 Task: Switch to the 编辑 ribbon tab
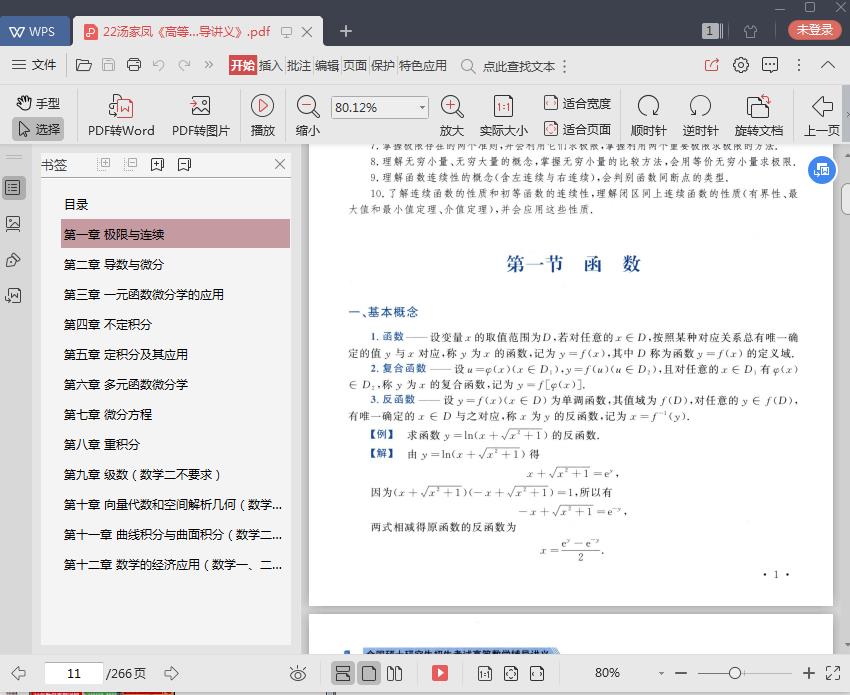coord(327,66)
